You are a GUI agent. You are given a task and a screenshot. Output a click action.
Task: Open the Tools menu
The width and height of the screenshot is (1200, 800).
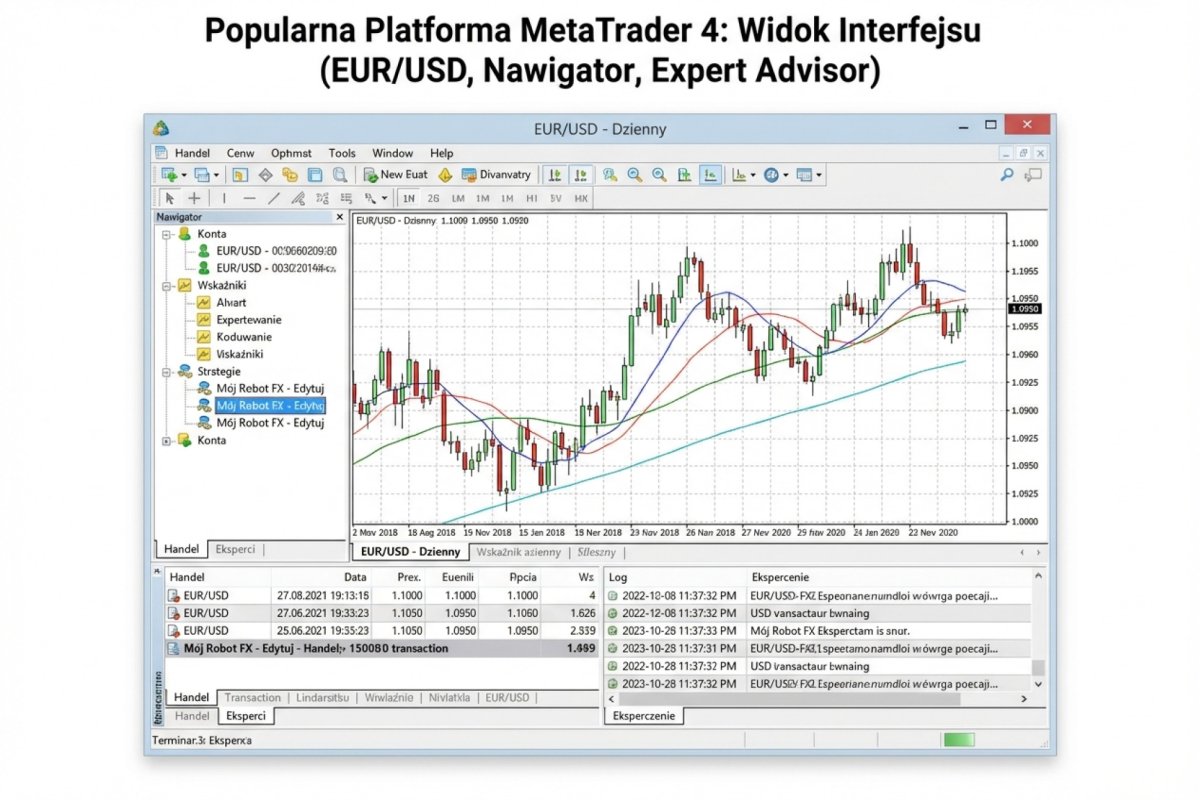tap(342, 153)
